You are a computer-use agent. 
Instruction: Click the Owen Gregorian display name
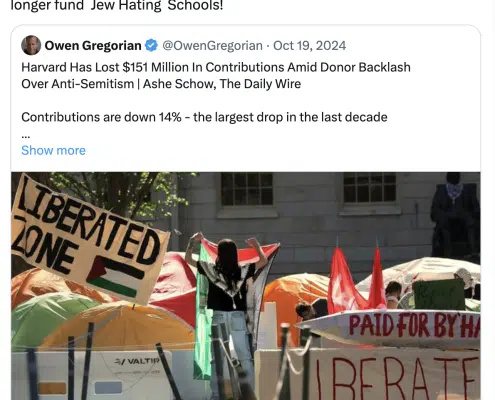point(93,46)
